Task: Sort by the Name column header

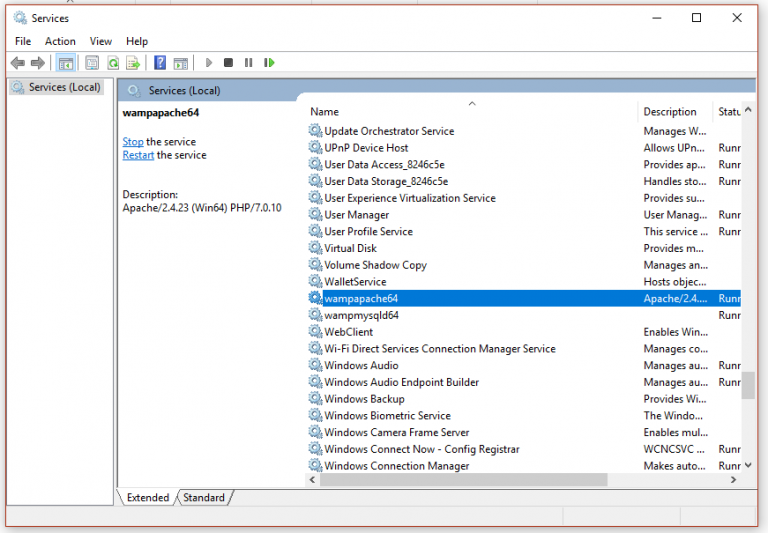Action: tap(324, 112)
